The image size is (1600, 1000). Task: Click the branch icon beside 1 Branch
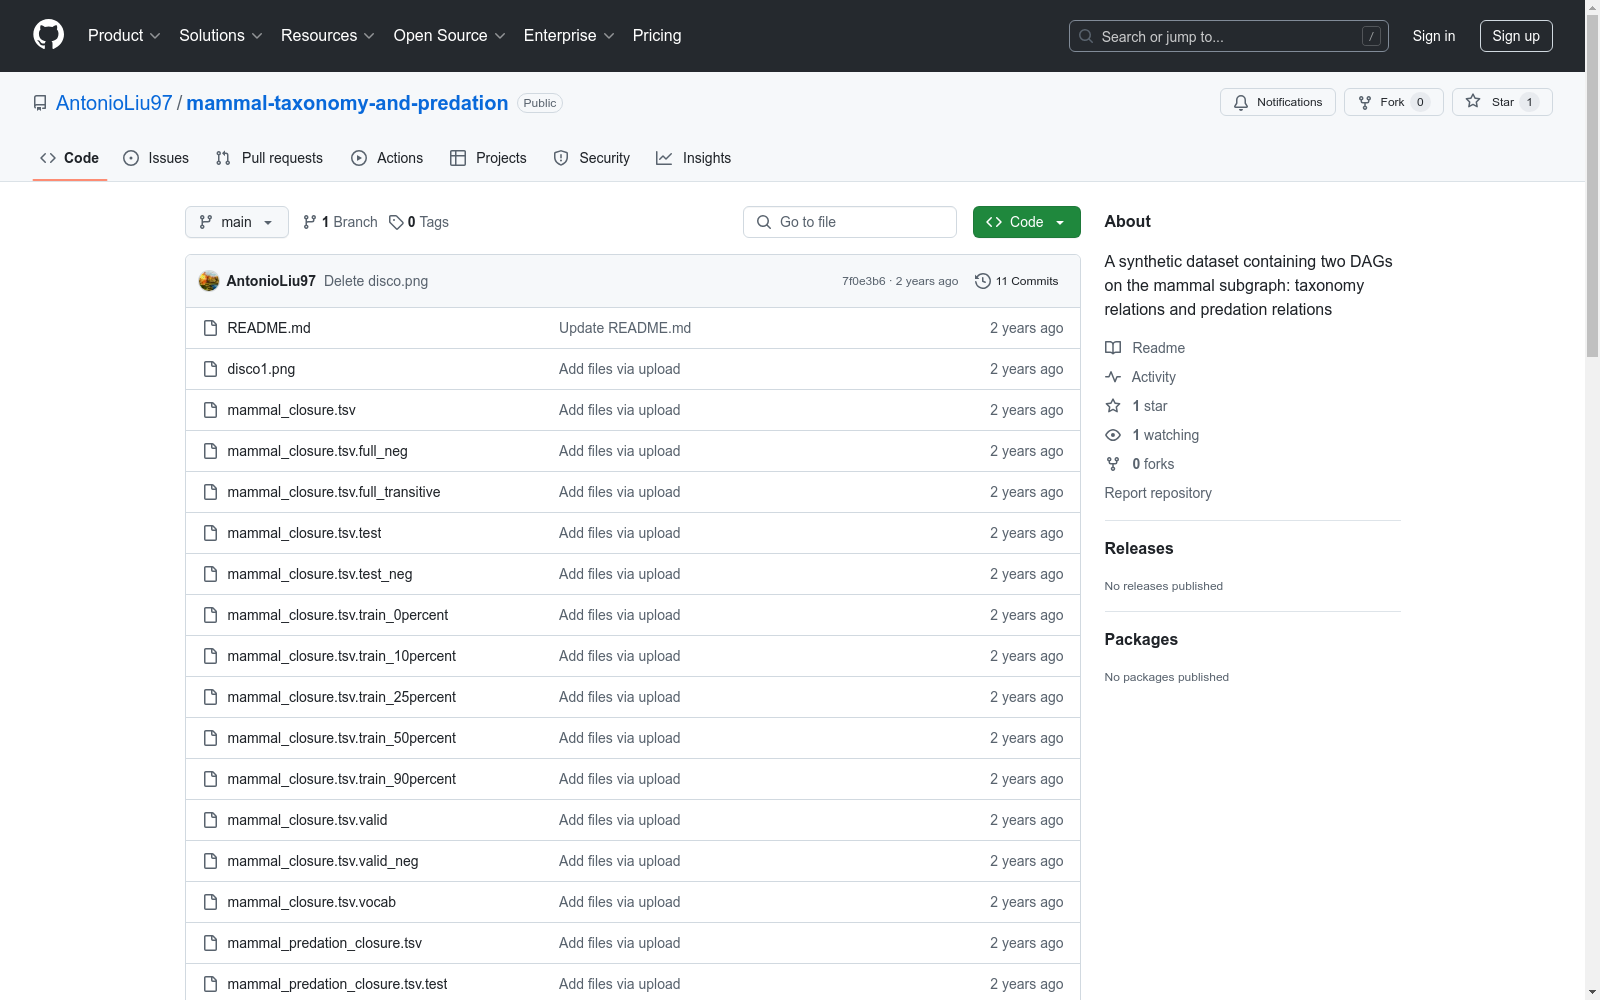pos(310,222)
